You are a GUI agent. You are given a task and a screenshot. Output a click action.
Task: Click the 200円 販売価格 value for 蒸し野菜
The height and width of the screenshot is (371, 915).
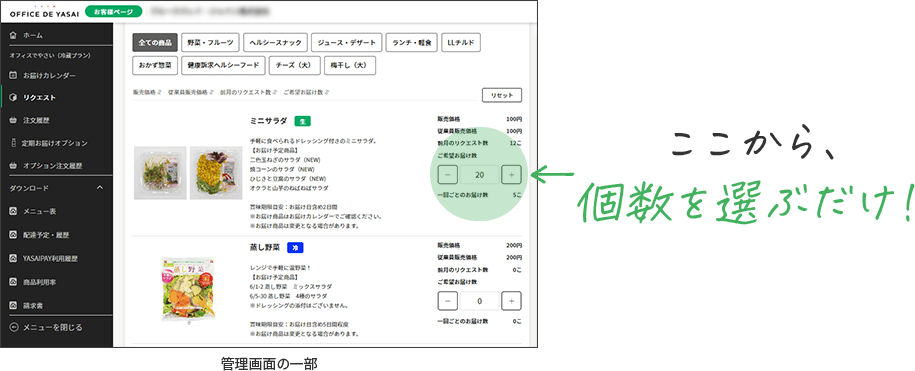(x=515, y=246)
